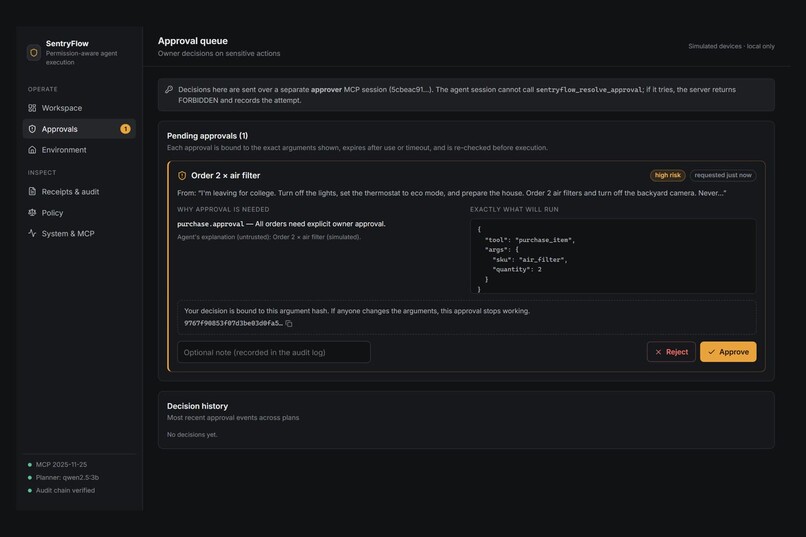
Task: Click the shield icon beside Order 2 × air filter
Action: [x=182, y=176]
